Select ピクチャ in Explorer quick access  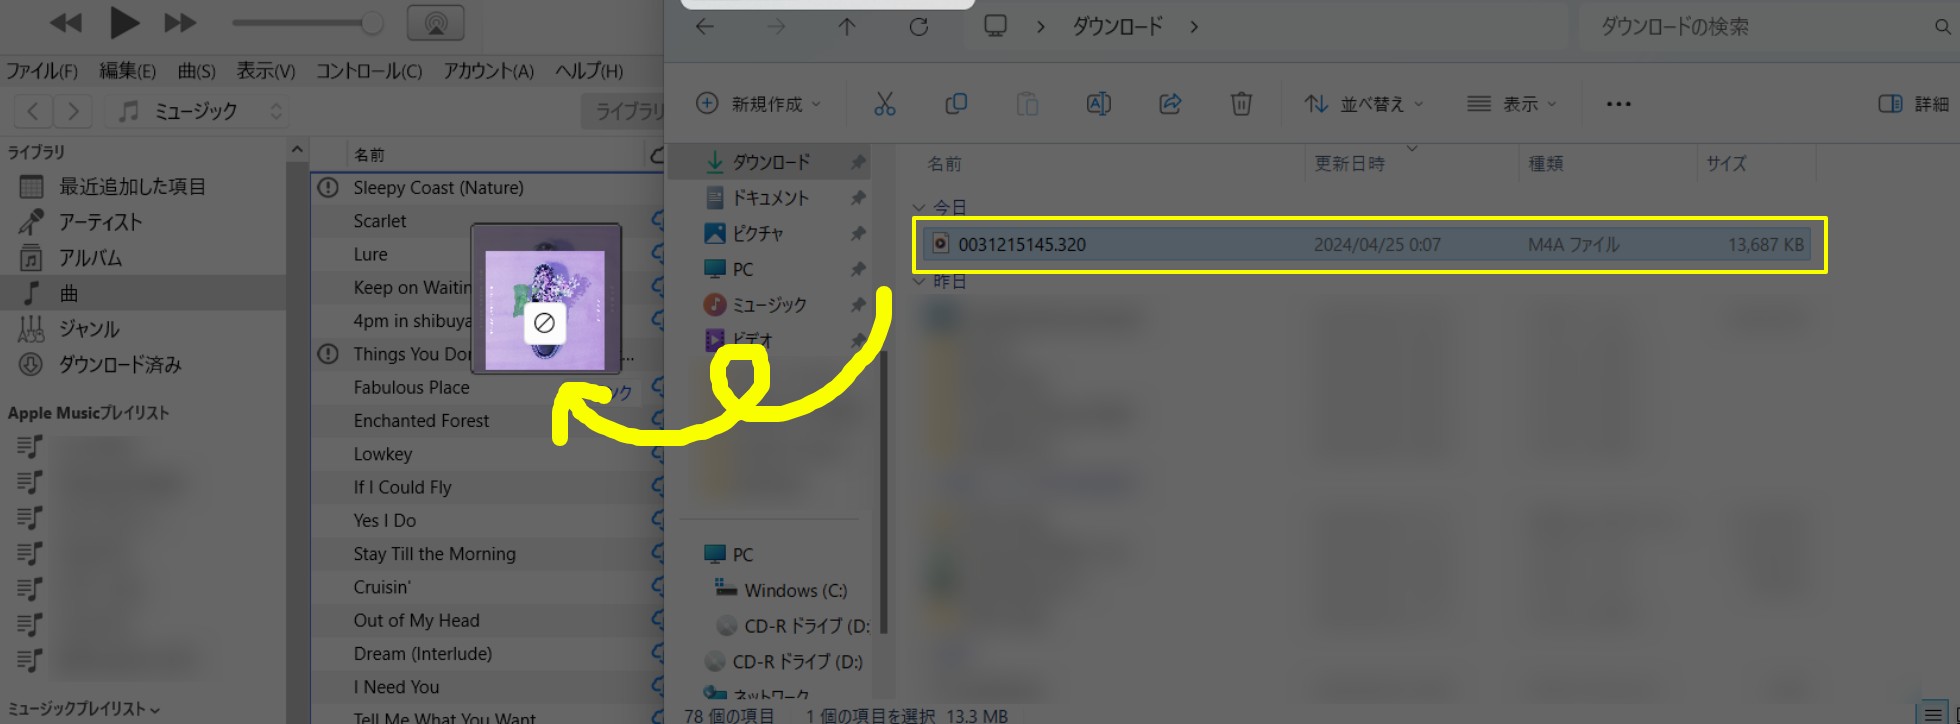757,233
